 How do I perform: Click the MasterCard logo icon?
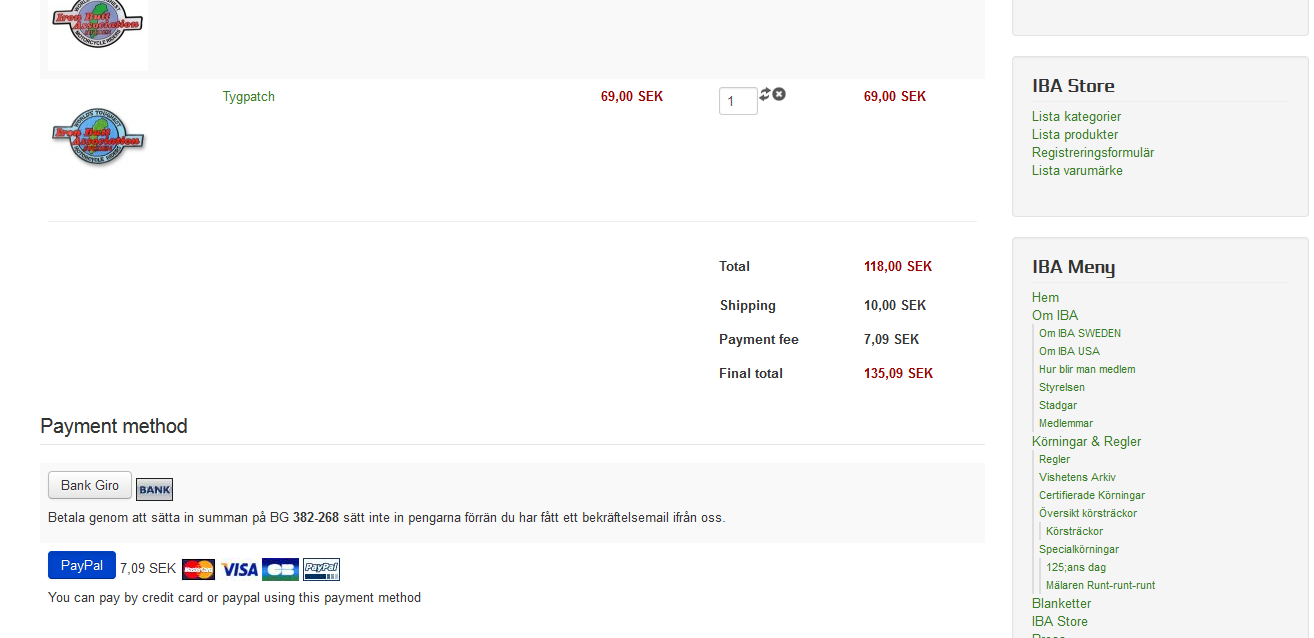(x=198, y=569)
